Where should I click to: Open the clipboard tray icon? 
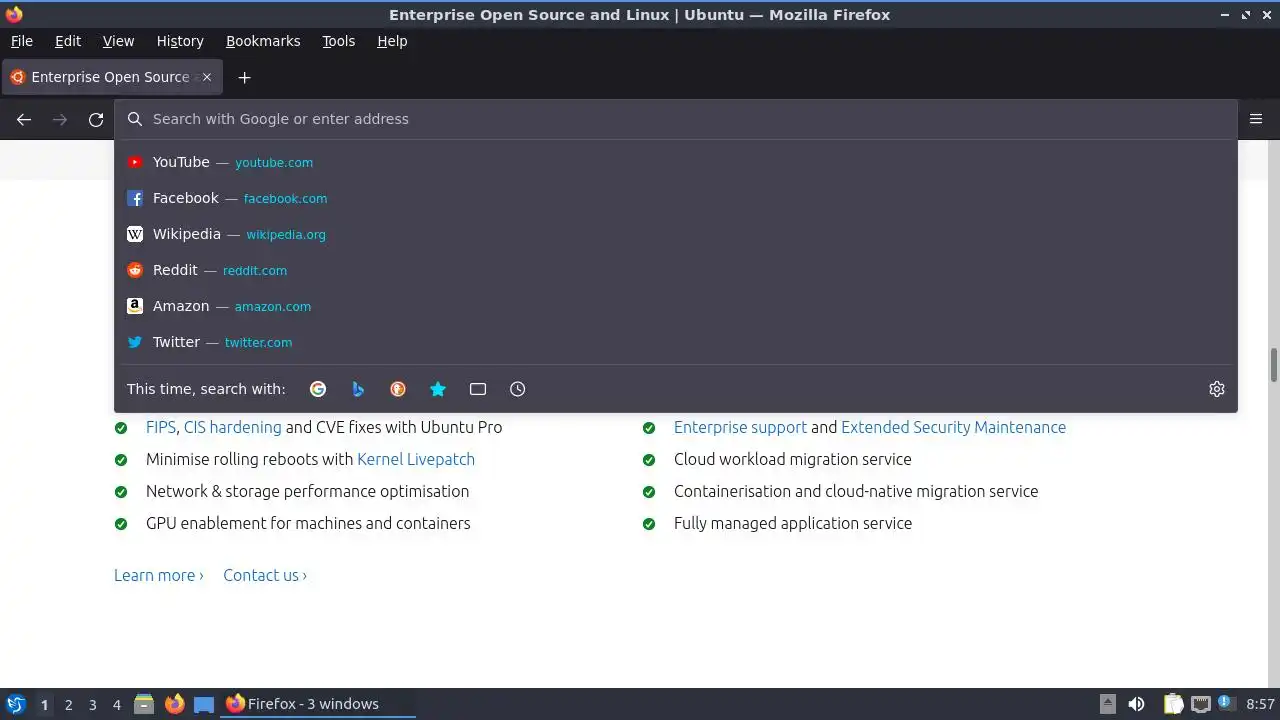click(1174, 704)
